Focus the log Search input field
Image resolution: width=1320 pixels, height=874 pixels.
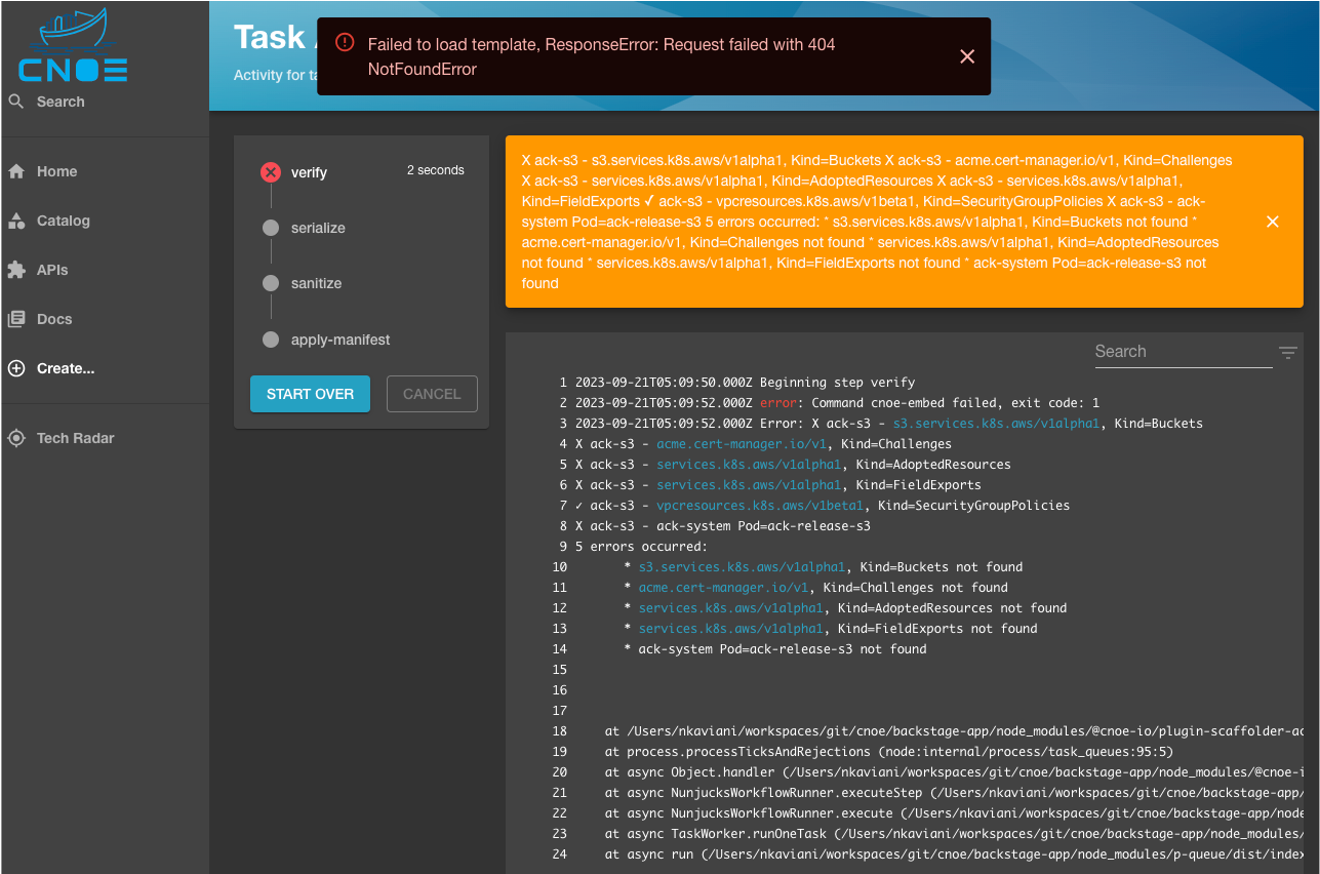click(x=1183, y=352)
